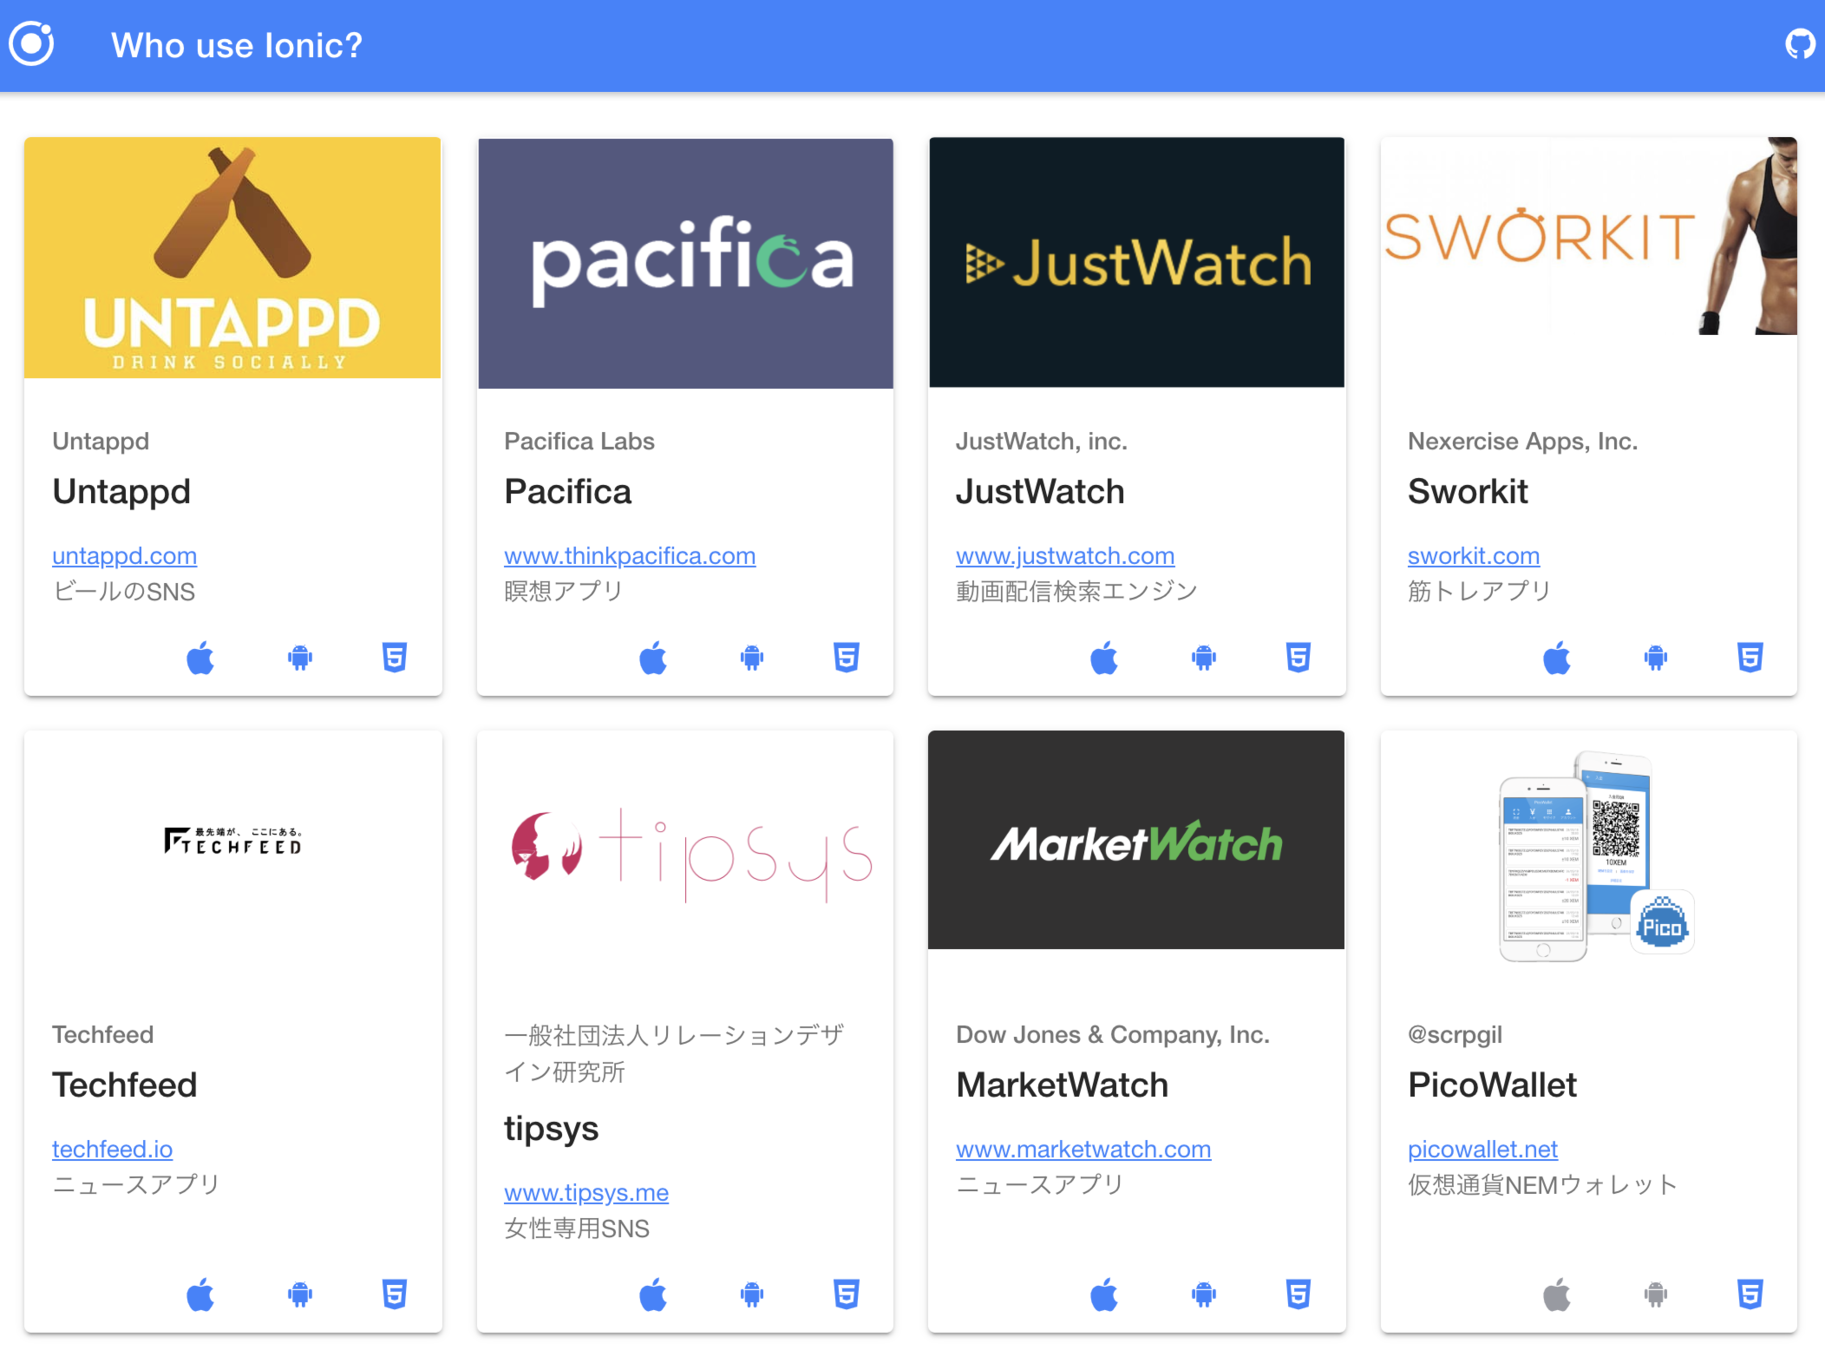Screen dimensions: 1825x1350
Task: Click '仮想通貨NEMウォレット' description text
Action: pyautogui.click(x=1542, y=1185)
